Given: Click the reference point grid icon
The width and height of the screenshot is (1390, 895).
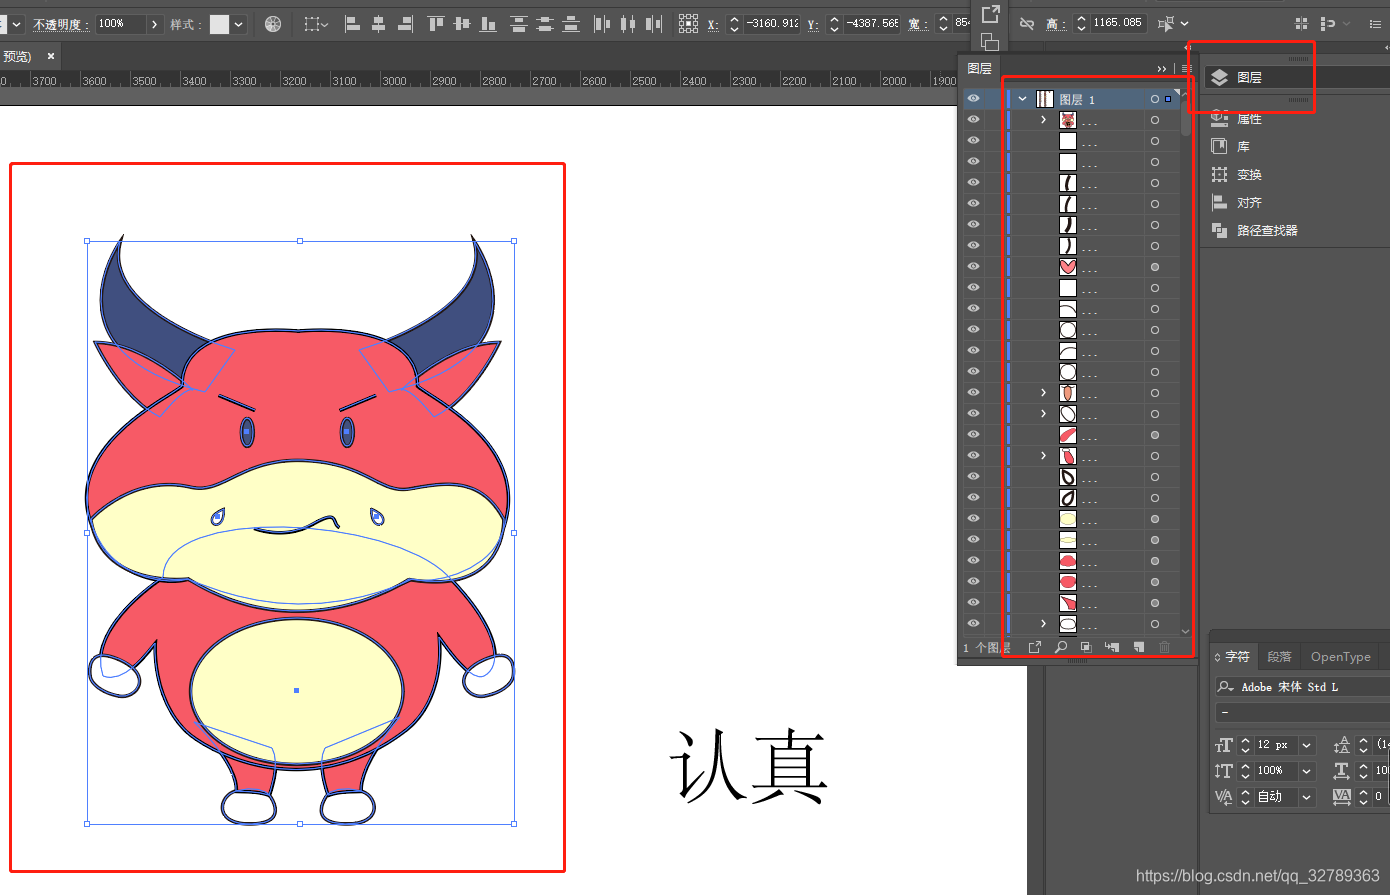Looking at the screenshot, I should tap(688, 24).
